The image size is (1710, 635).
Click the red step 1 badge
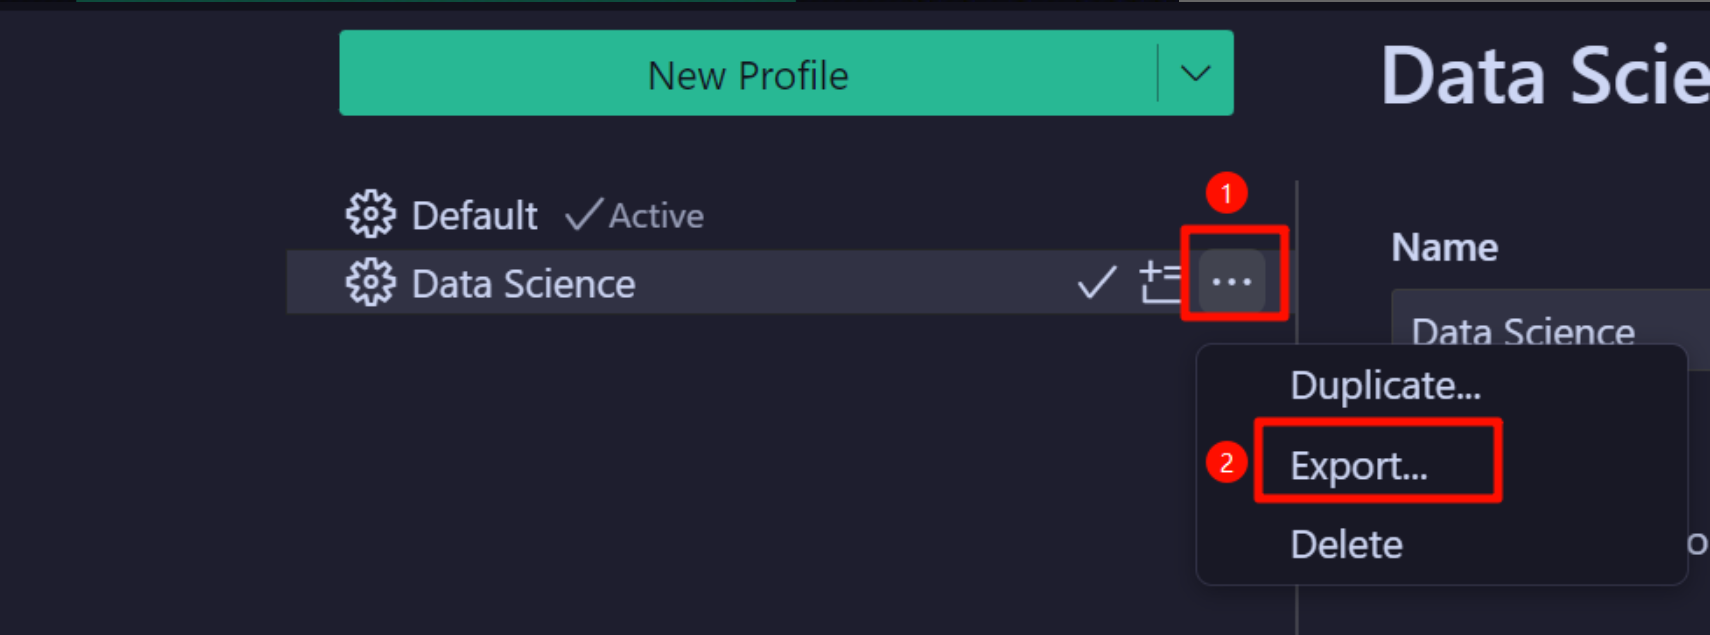tap(1226, 193)
